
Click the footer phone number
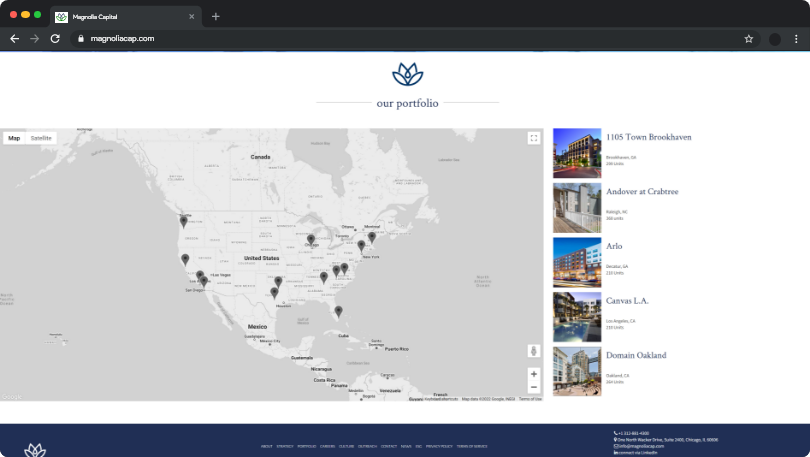click(632, 433)
